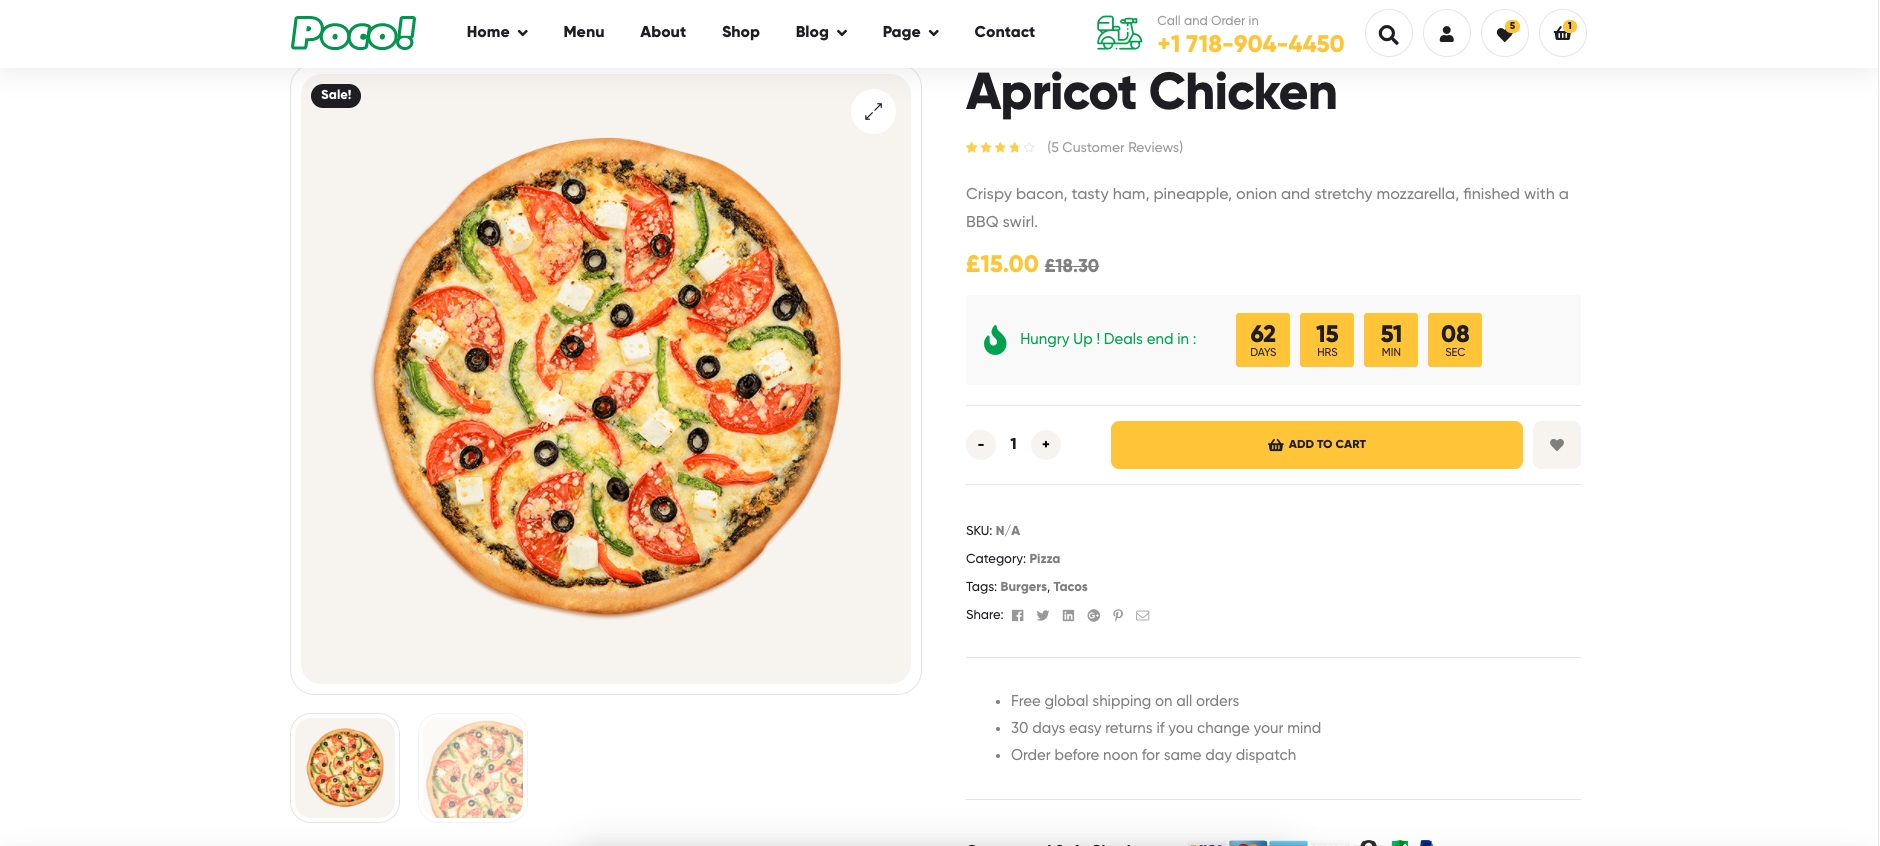Open the user account icon
The height and width of the screenshot is (846, 1880).
tap(1446, 34)
